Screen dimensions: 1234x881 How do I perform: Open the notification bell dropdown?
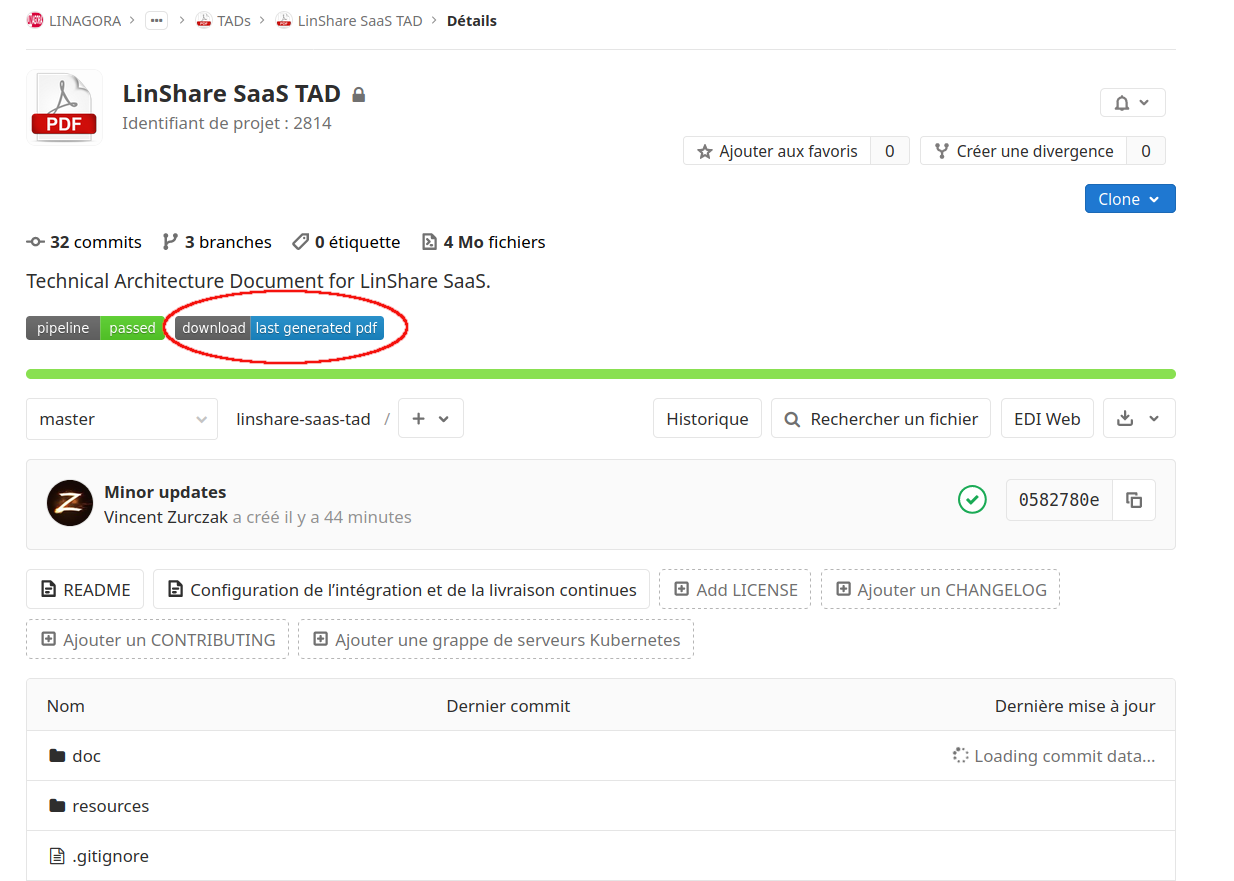1132,103
